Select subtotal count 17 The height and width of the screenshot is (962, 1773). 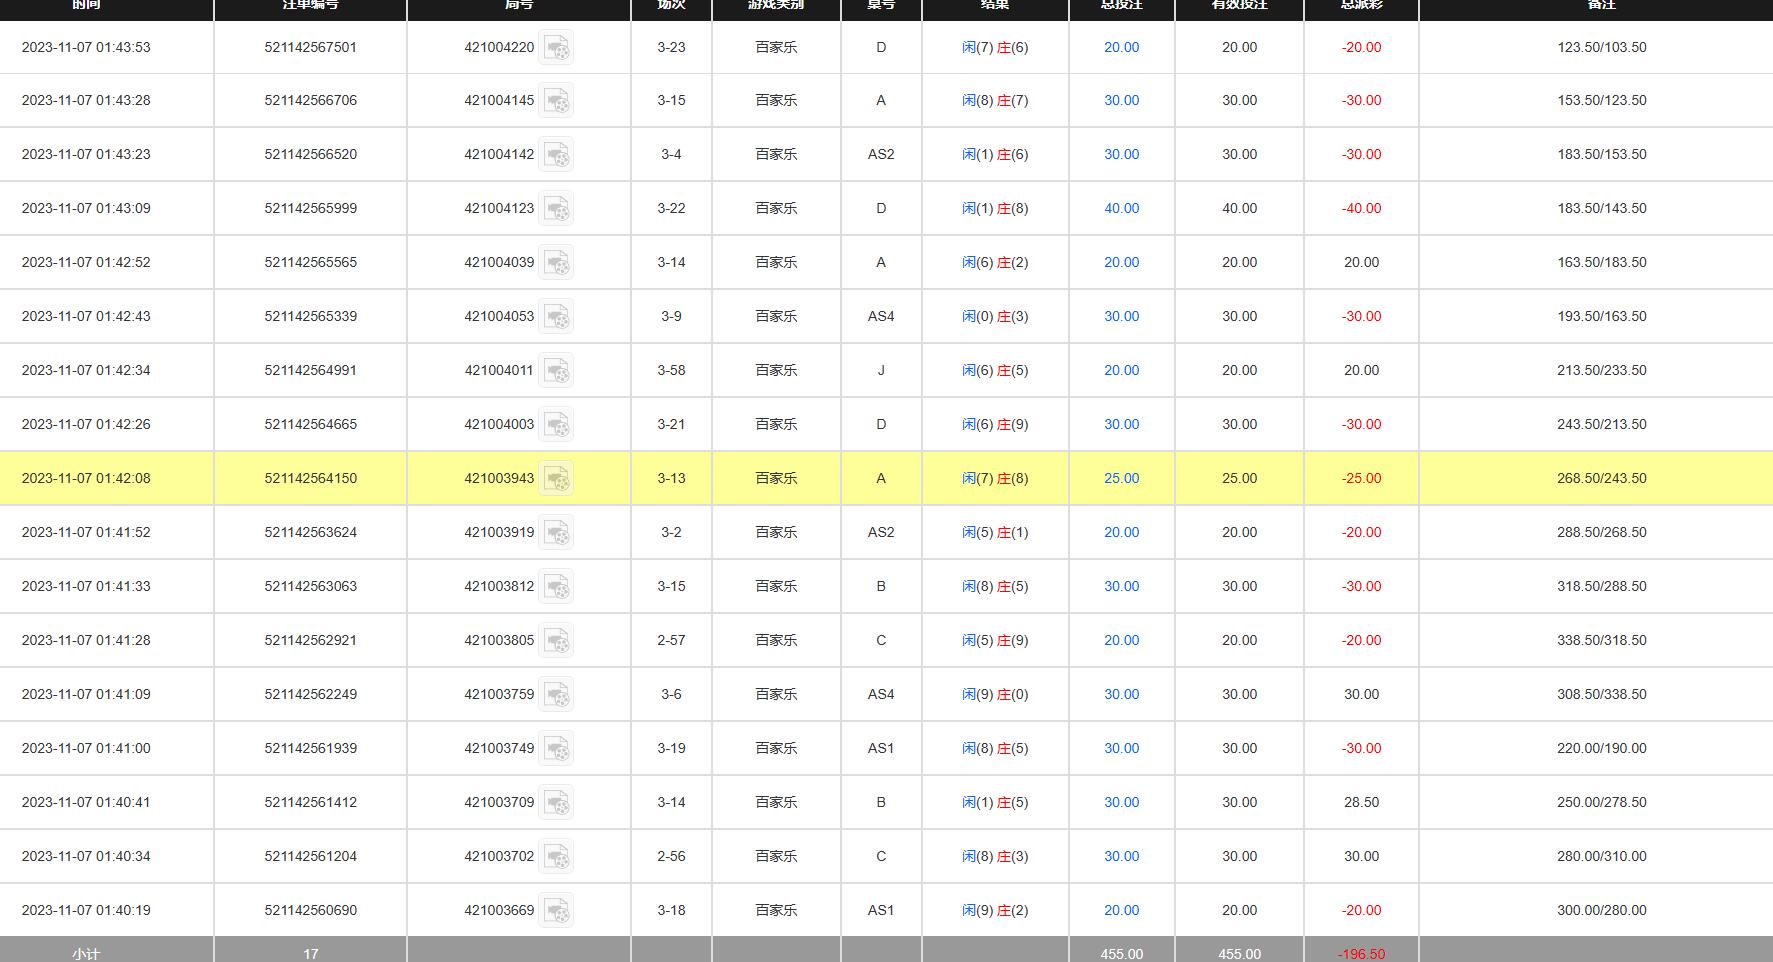coord(311,954)
